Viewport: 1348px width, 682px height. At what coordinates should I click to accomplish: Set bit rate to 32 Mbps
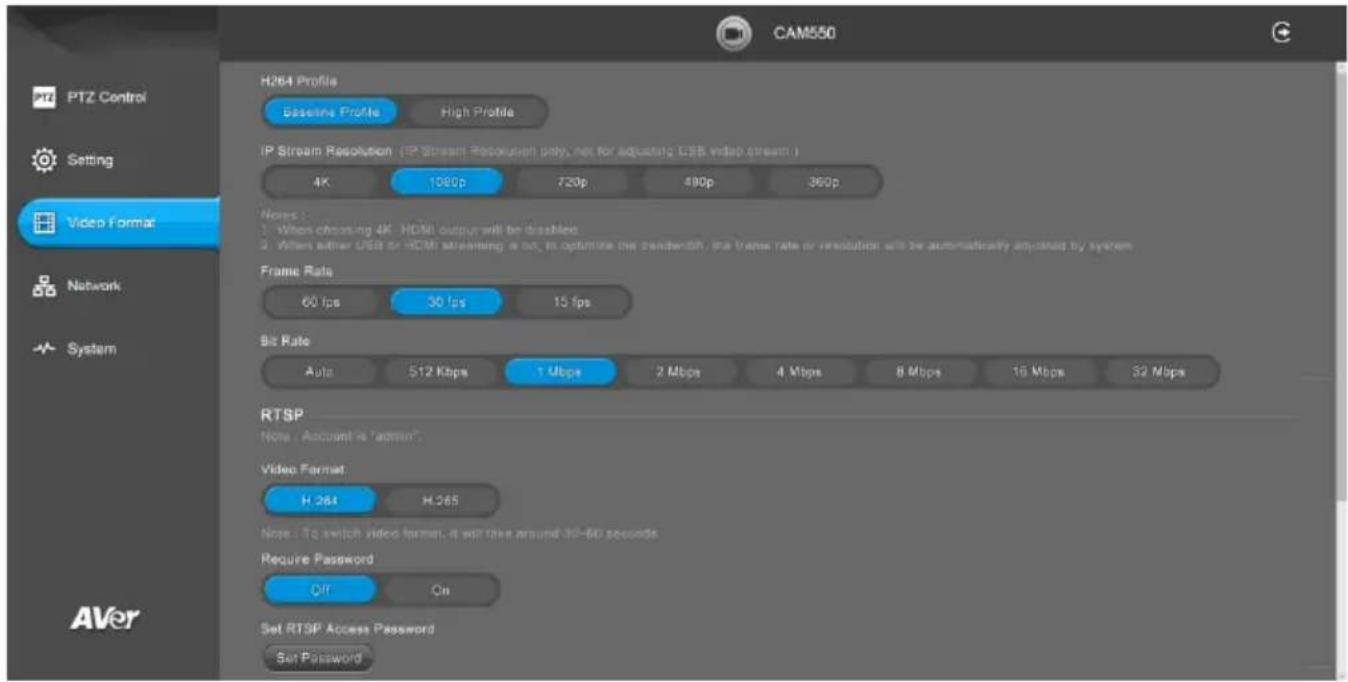1159,372
